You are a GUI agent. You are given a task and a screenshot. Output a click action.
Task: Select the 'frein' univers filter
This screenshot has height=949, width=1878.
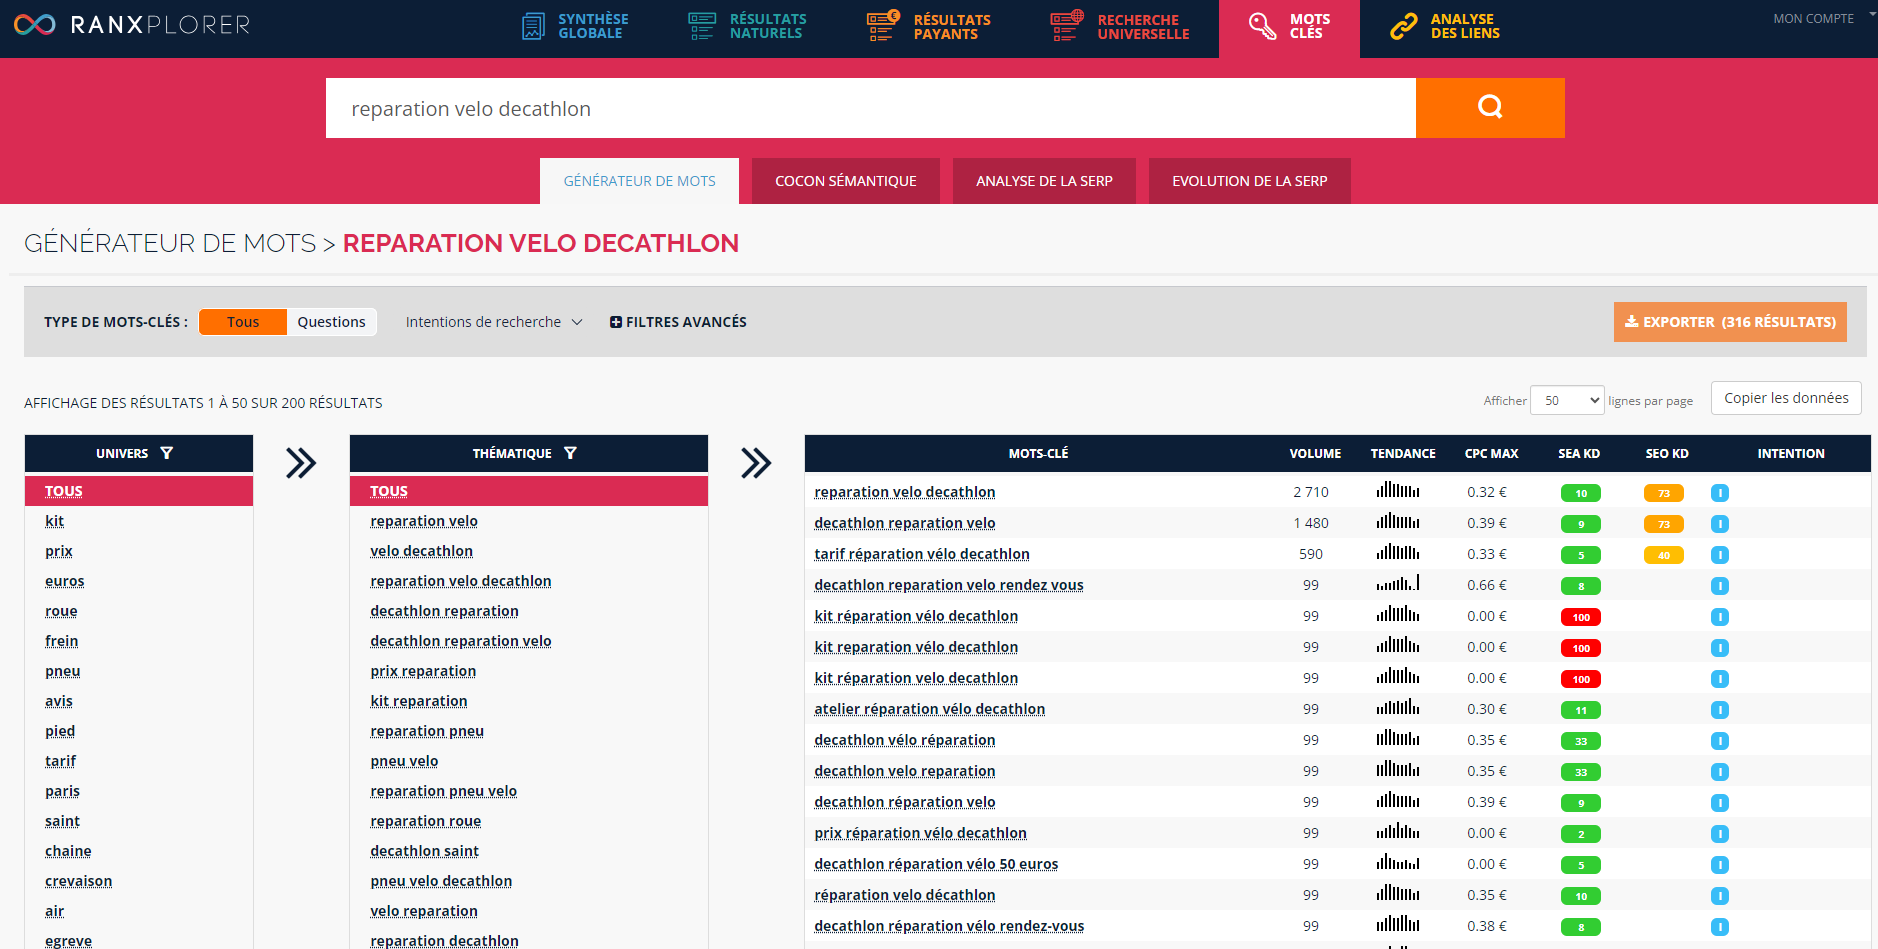click(x=62, y=641)
